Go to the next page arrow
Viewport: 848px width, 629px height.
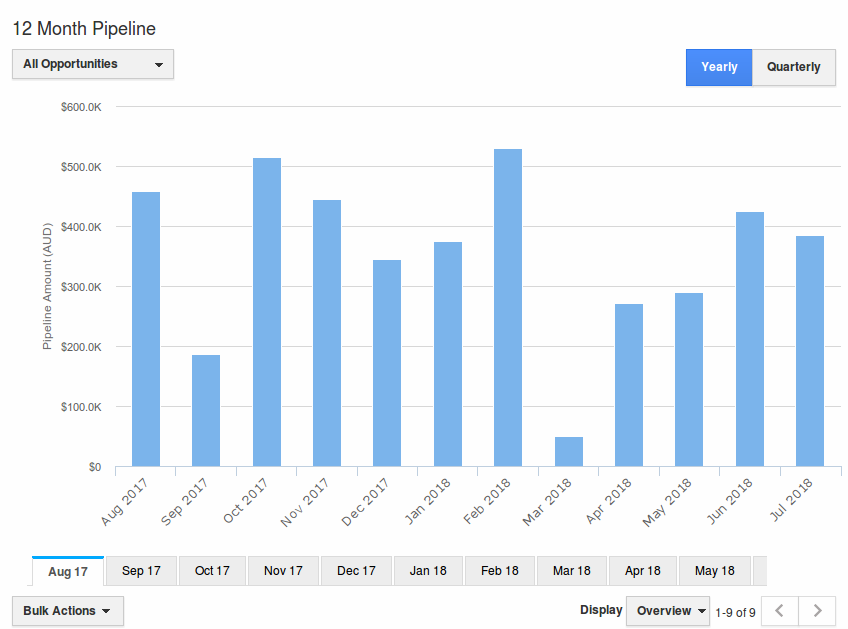point(817,611)
